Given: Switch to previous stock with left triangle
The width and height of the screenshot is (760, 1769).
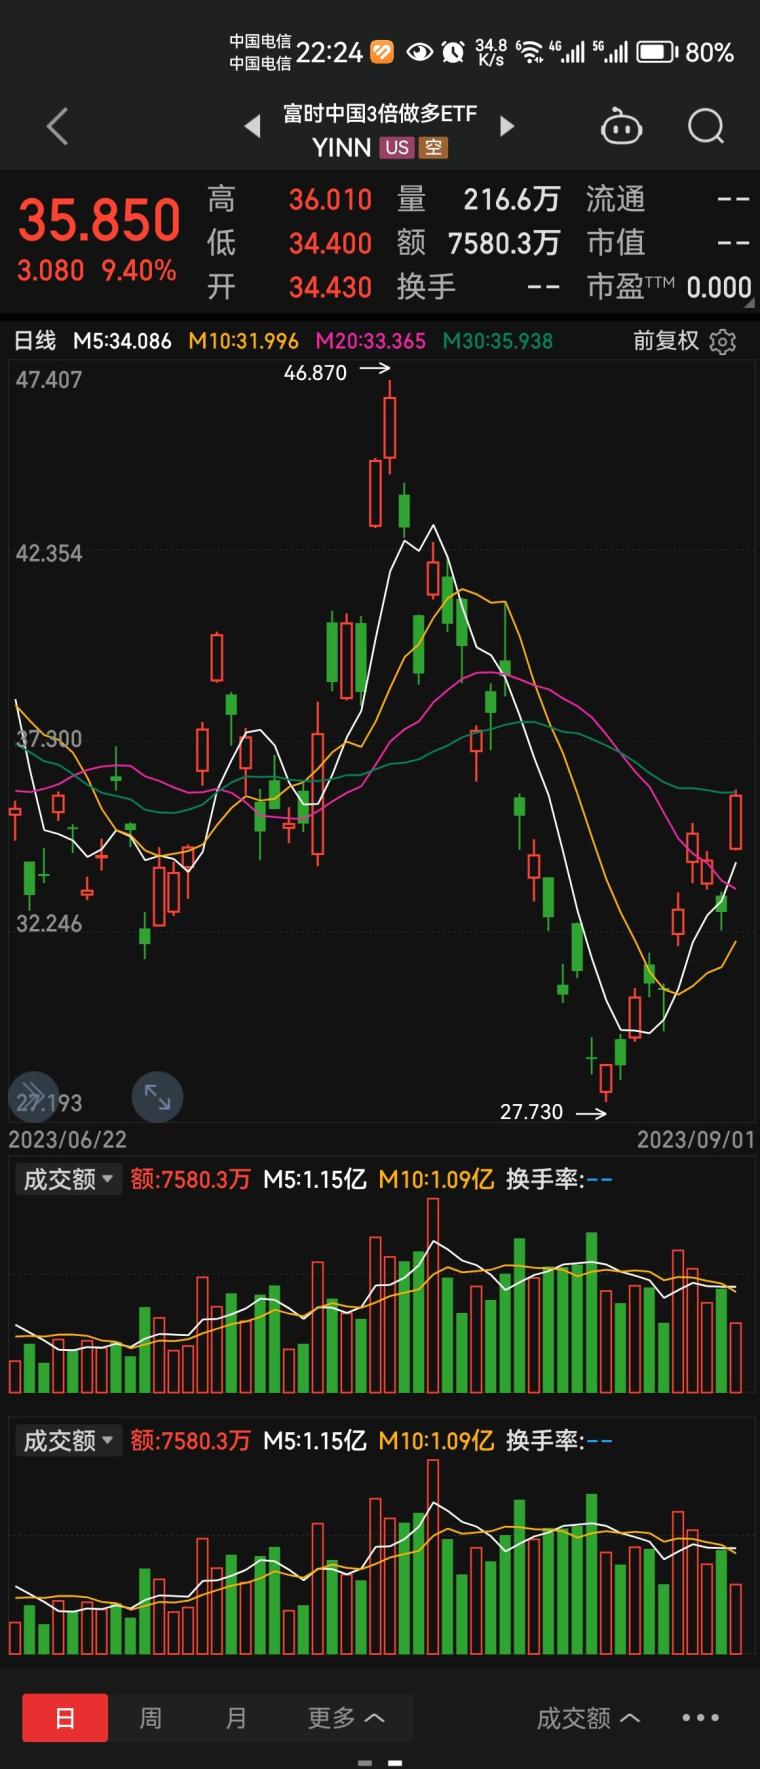Looking at the screenshot, I should (253, 126).
